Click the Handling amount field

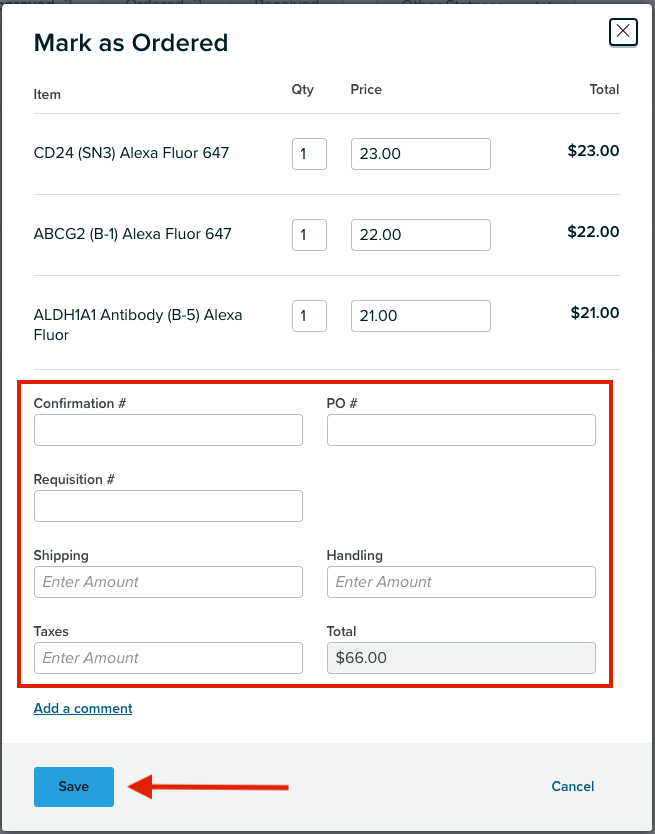(461, 582)
